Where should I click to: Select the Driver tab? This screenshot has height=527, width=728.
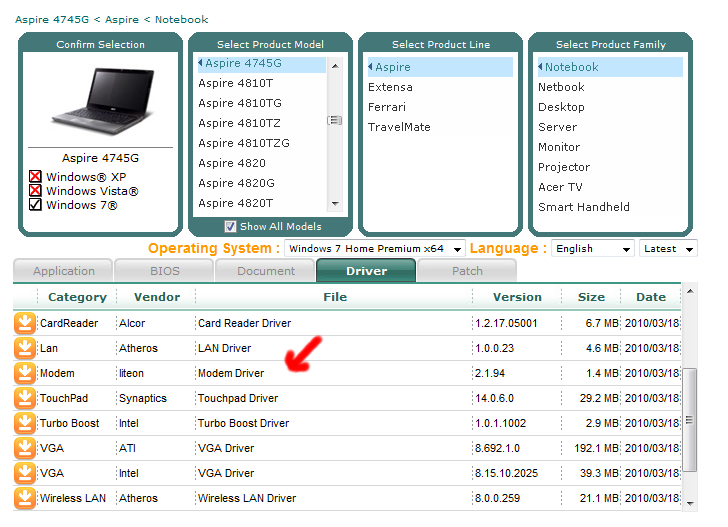pos(366,271)
